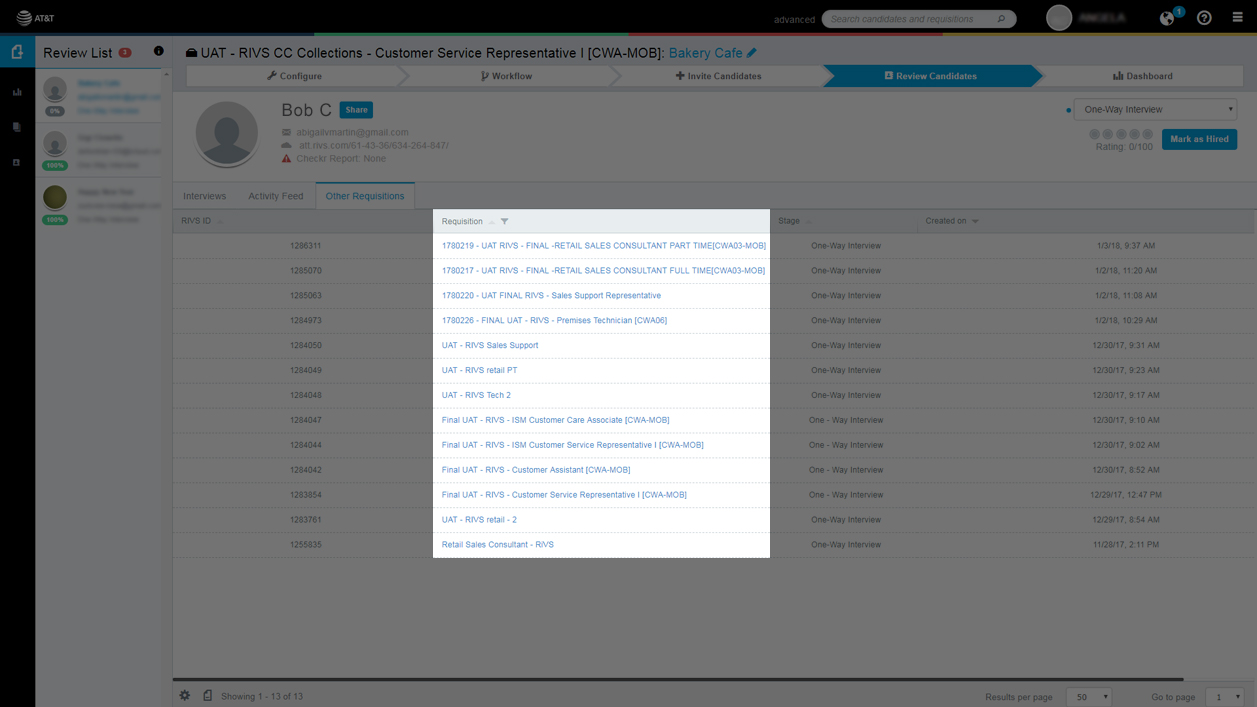Open requisition 1780217 Retail Sales Consultant Full Time
This screenshot has width=1257, height=707.
click(603, 271)
